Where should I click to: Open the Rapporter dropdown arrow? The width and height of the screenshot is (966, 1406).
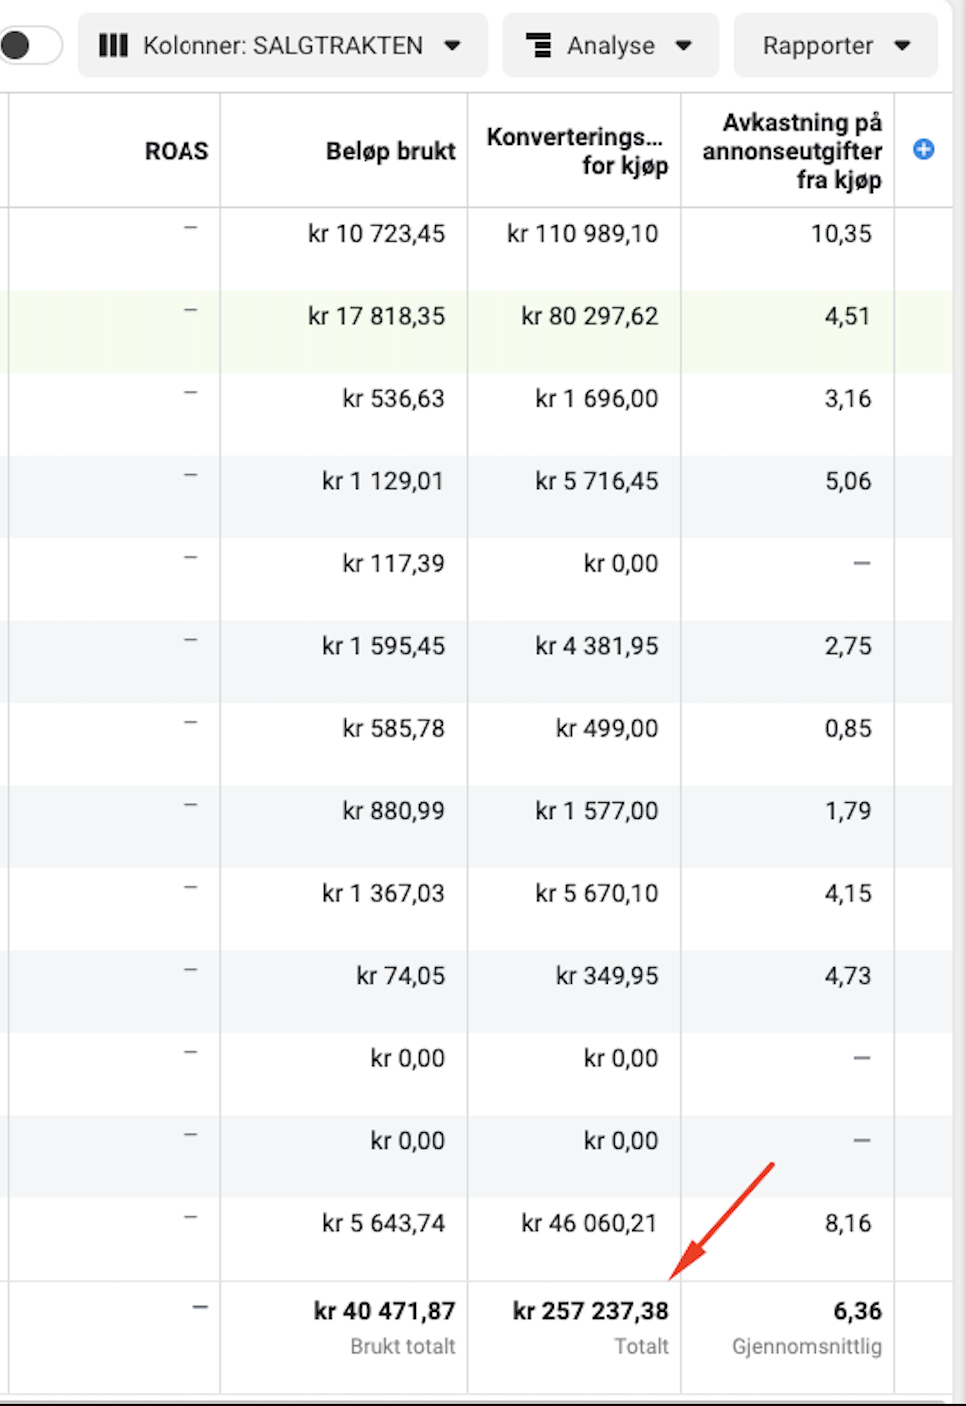tap(902, 45)
